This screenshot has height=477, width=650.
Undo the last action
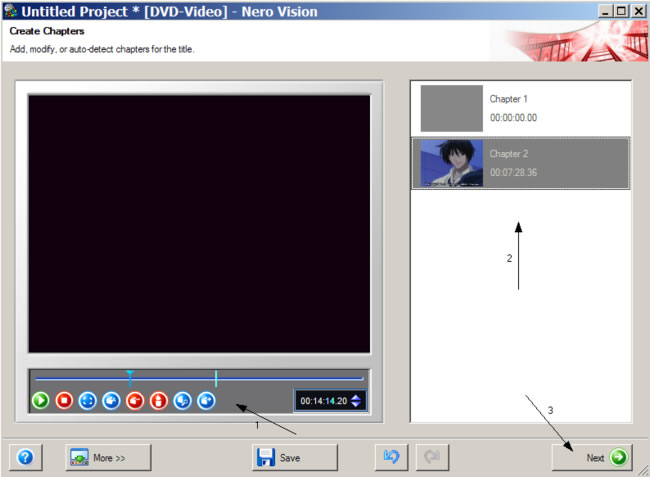(391, 458)
